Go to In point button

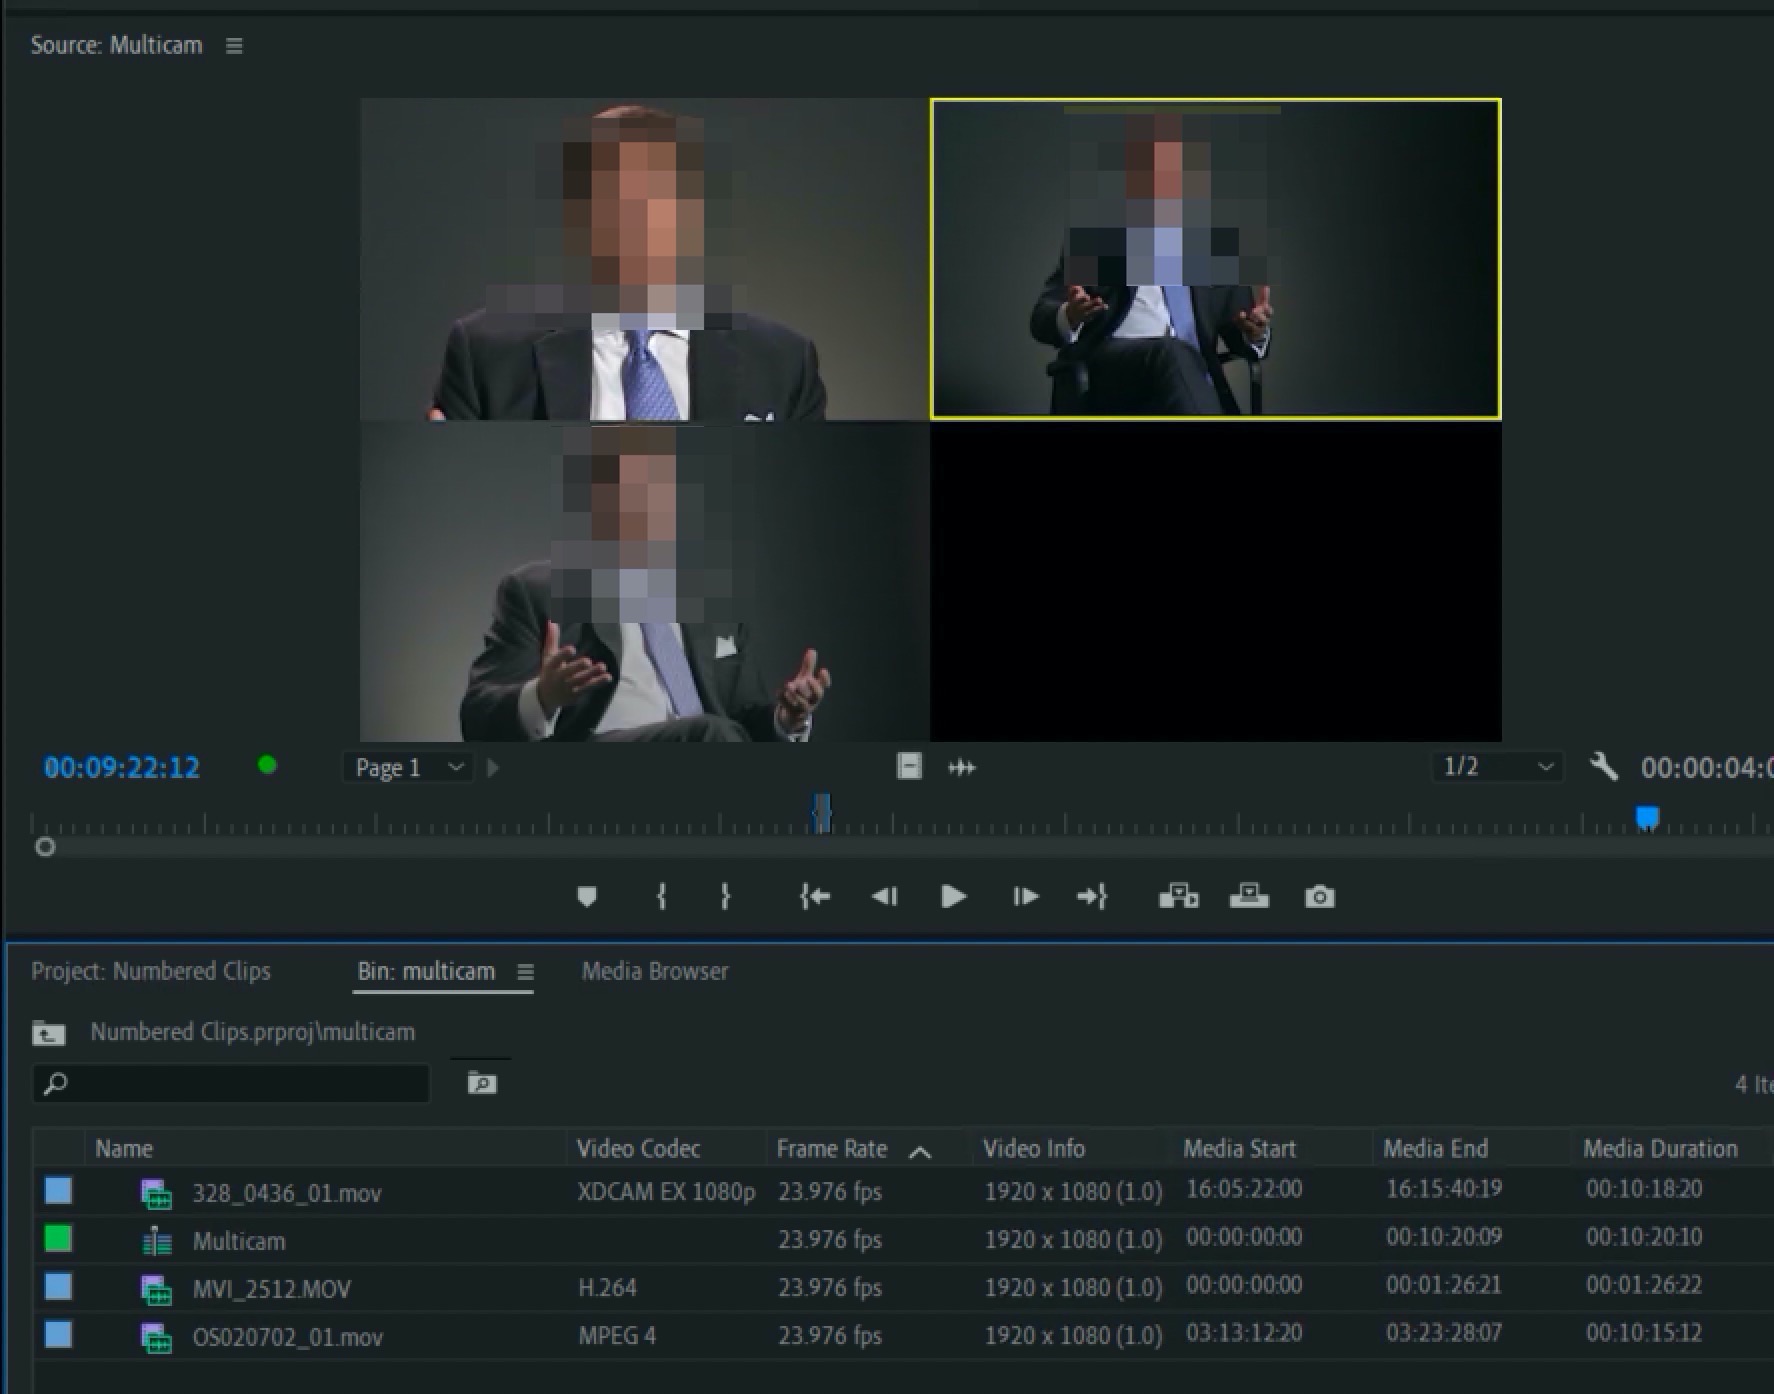coord(815,897)
